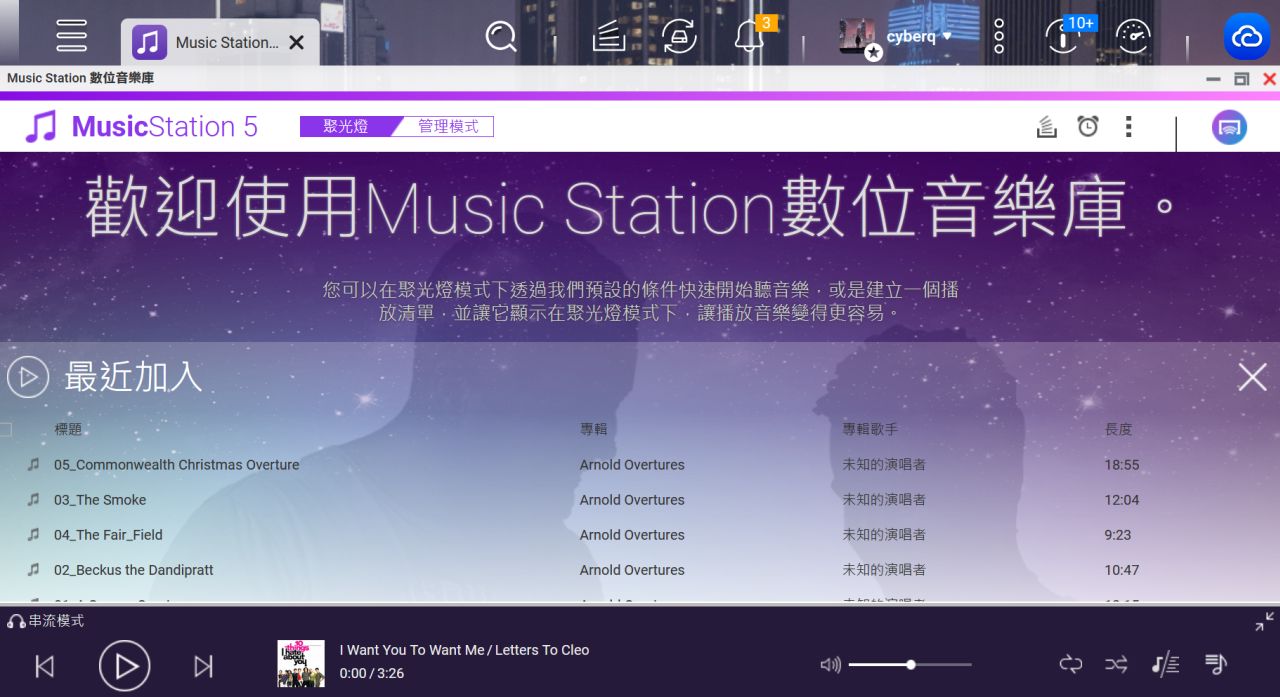Click duration 18:55 of Commonwealth Christmas Overture

pyautogui.click(x=1122, y=465)
